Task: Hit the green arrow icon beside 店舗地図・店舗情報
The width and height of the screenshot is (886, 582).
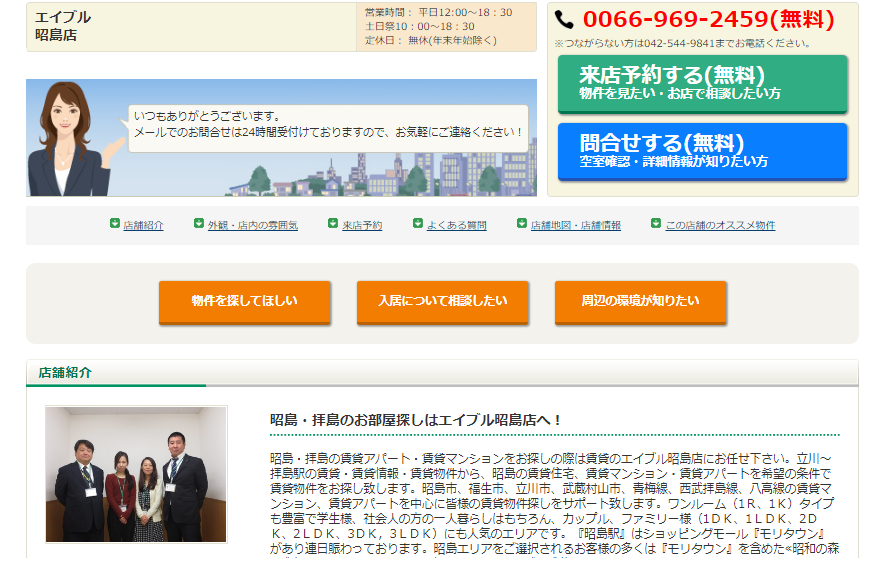Action: coord(522,224)
